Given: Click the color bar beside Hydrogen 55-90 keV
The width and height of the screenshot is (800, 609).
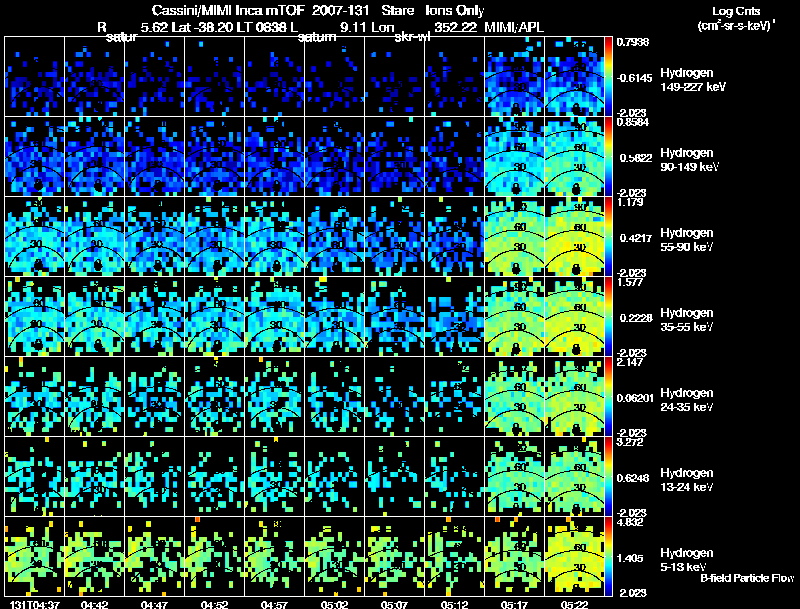Looking at the screenshot, I should (x=608, y=237).
